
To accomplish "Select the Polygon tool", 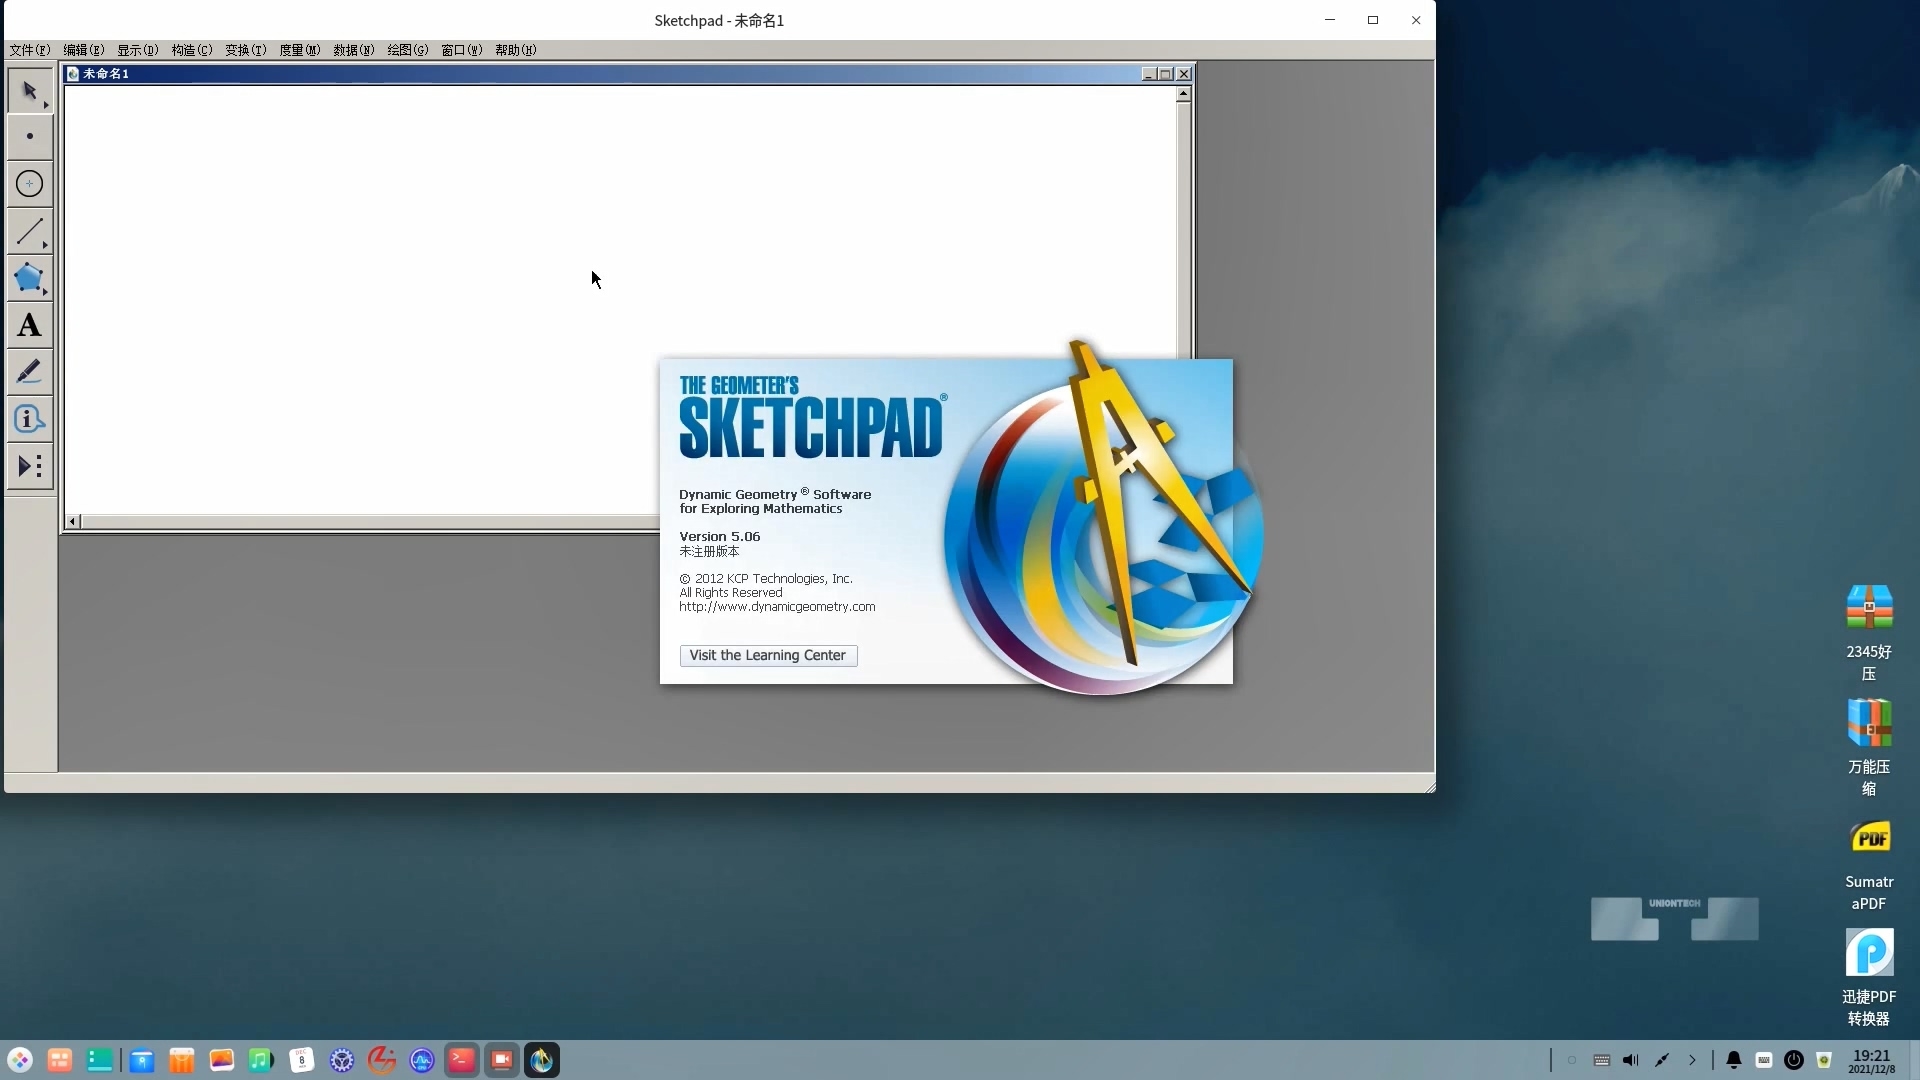I will [30, 278].
